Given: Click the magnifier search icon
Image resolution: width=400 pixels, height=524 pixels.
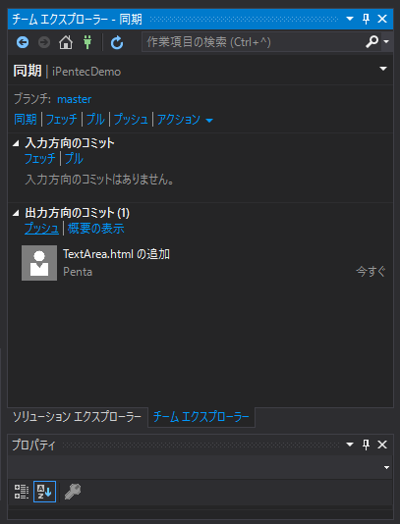Looking at the screenshot, I should (x=372, y=42).
